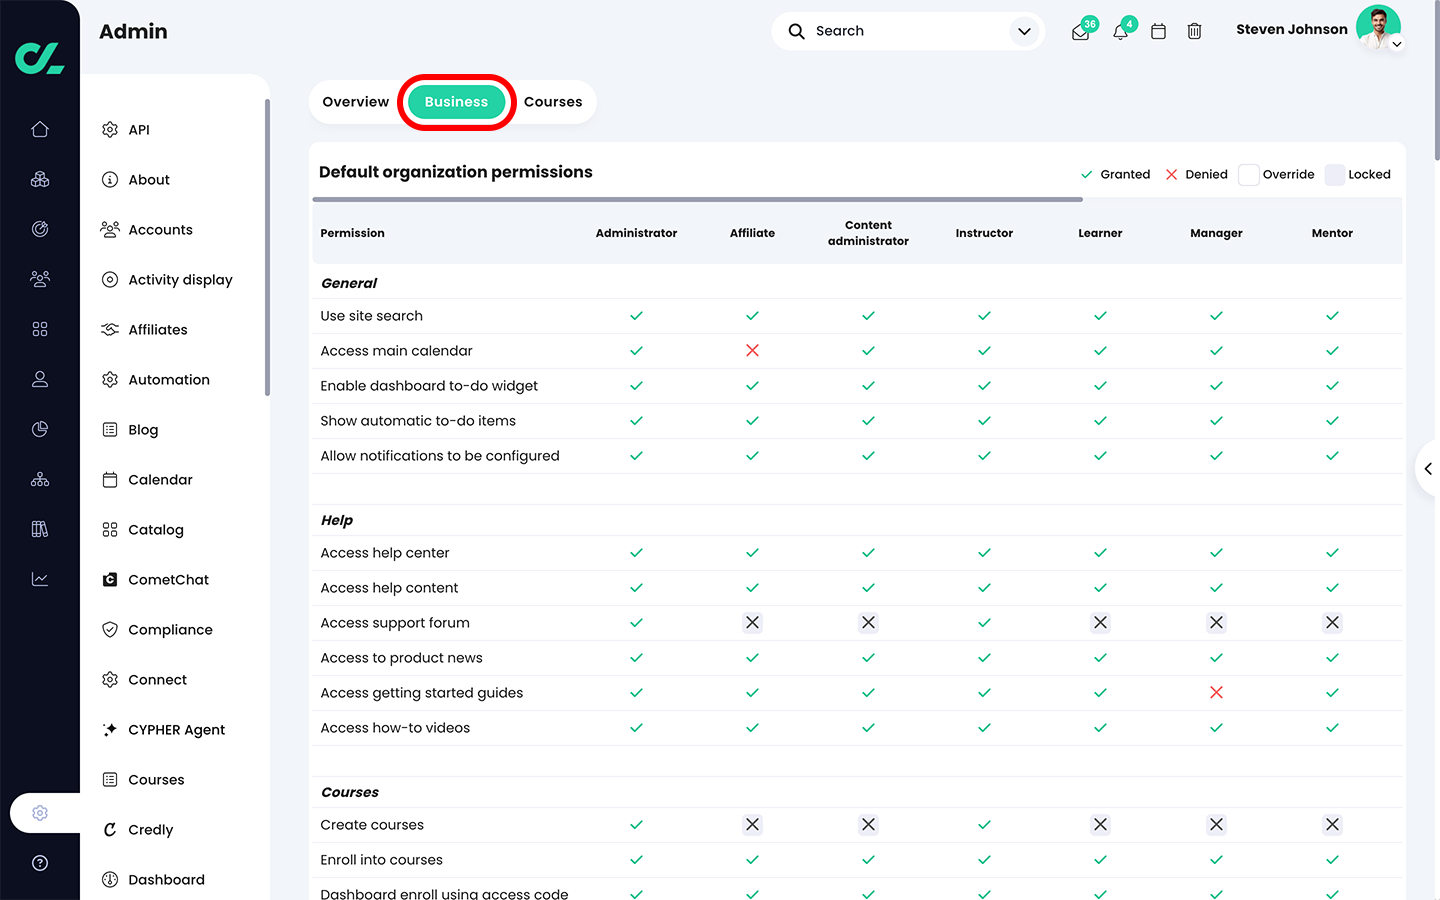
Task: Open the groups people icon in left rail
Action: click(x=40, y=279)
